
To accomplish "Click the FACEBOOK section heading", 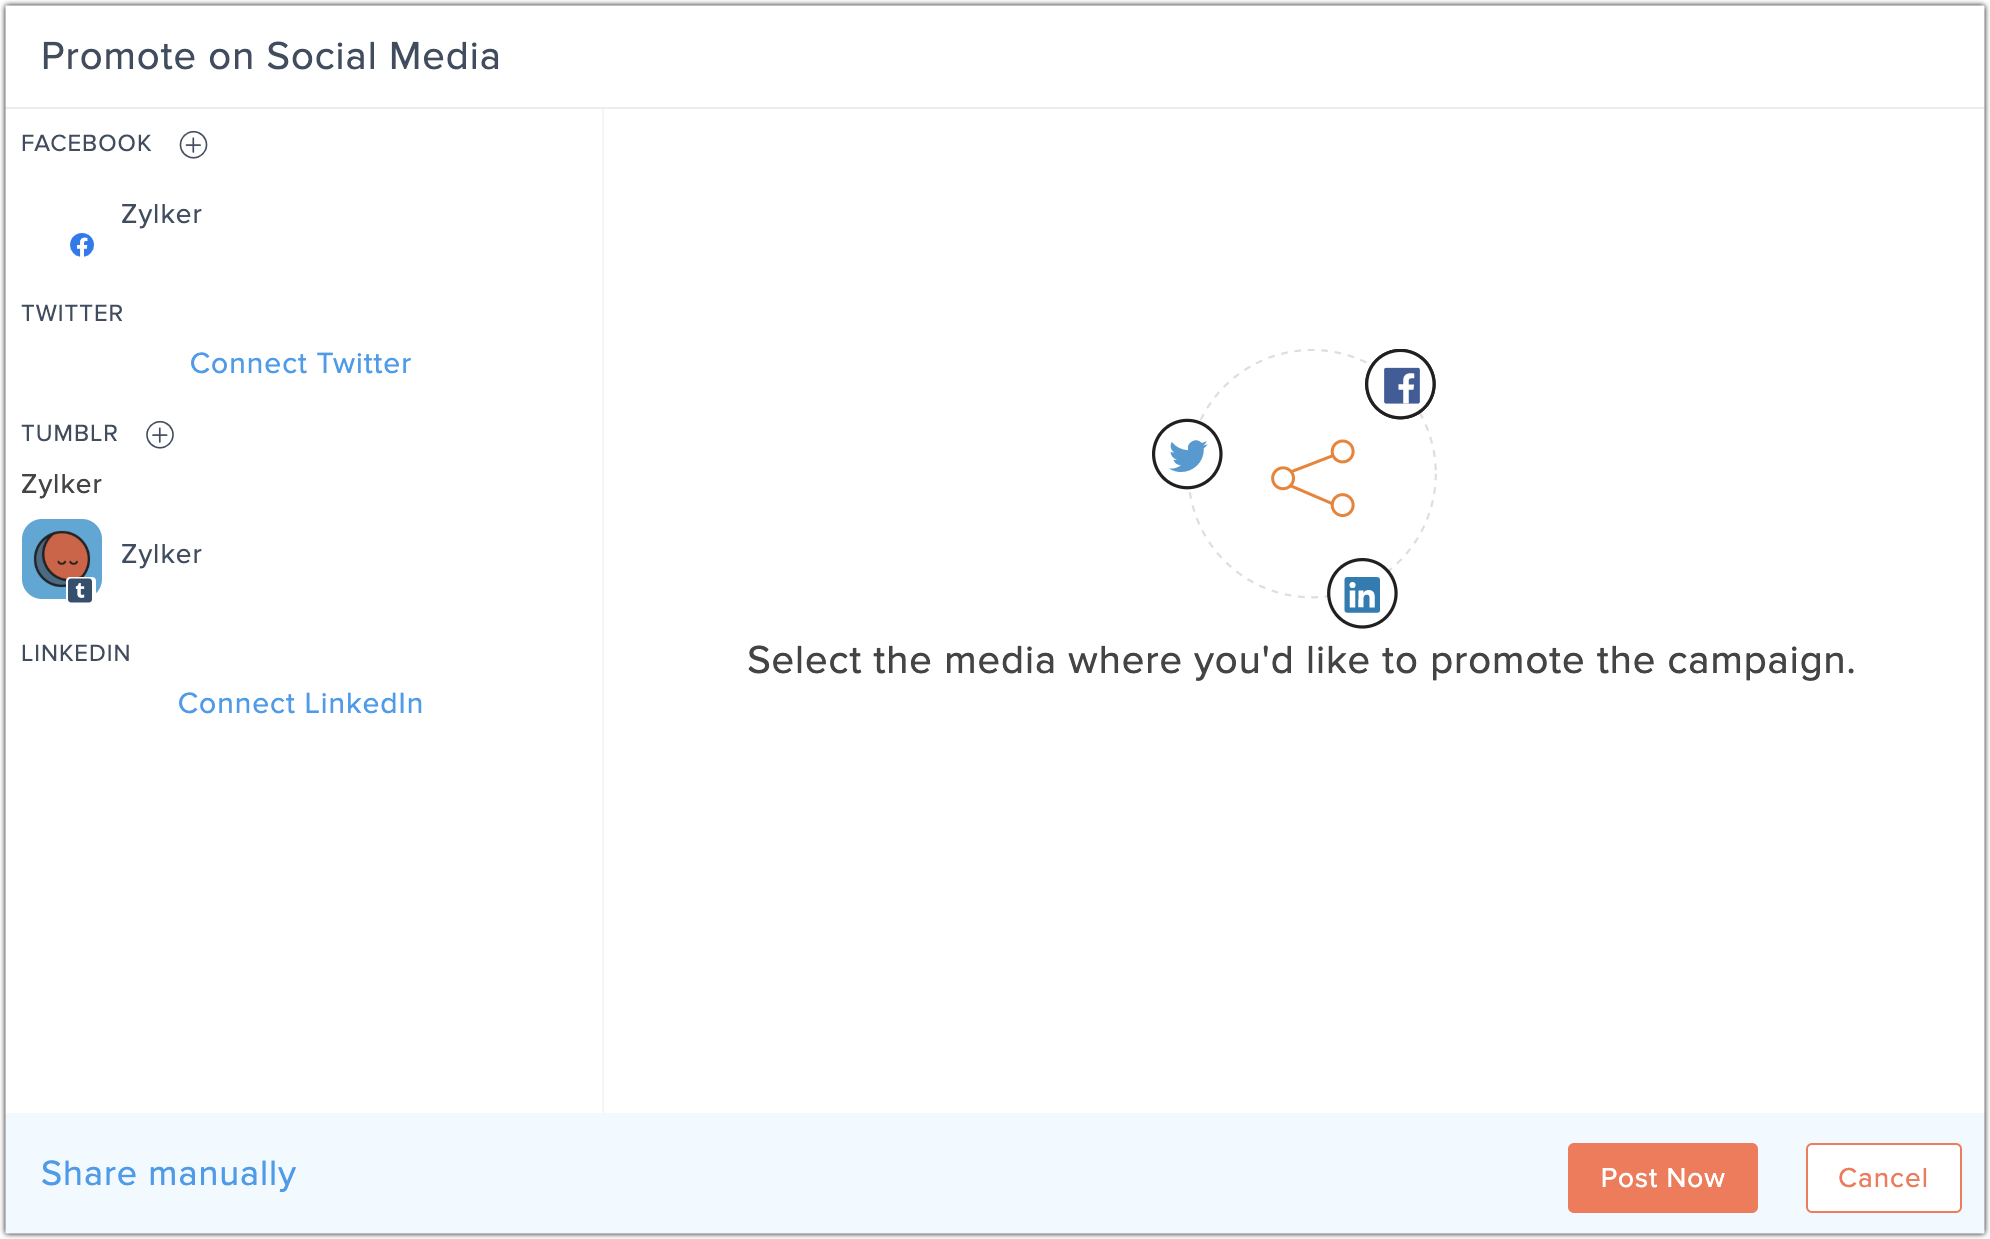I will click(86, 143).
